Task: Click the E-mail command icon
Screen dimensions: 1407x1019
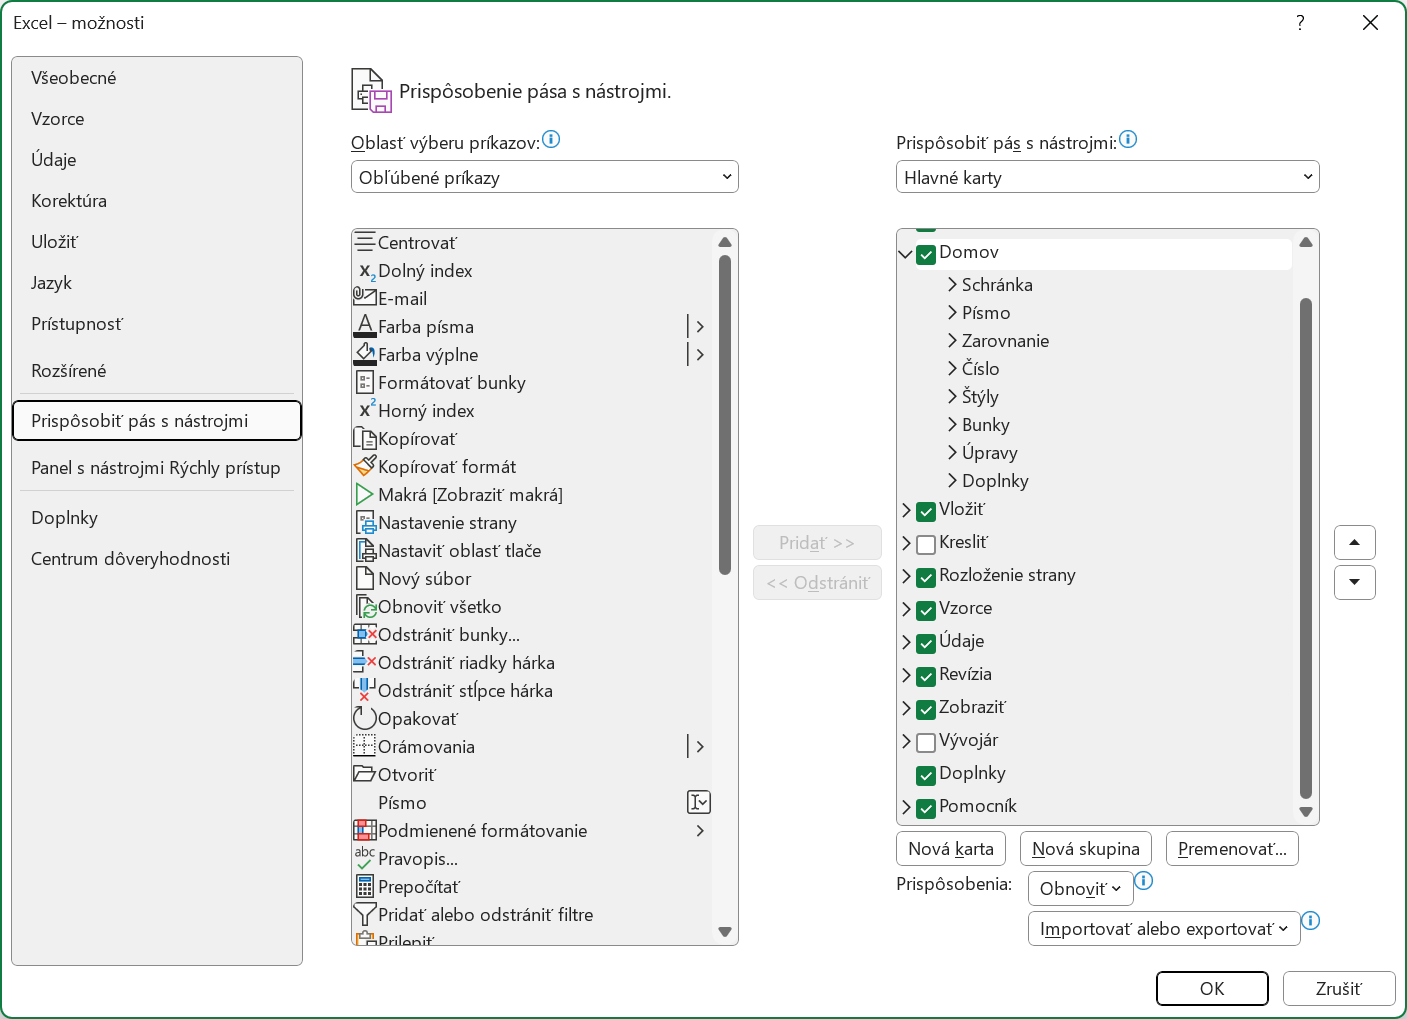Action: [365, 297]
